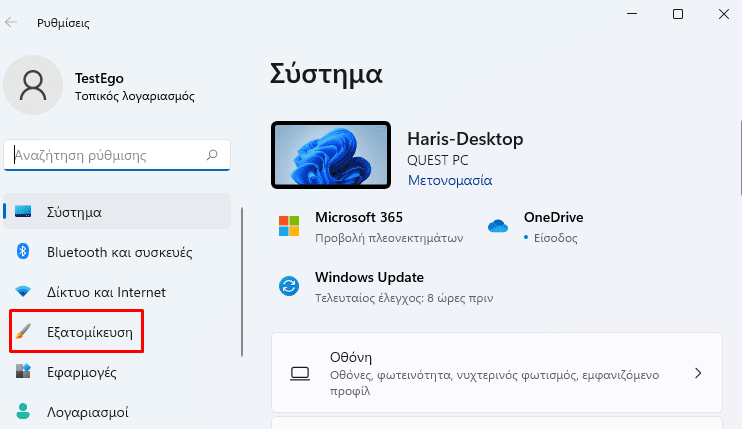Open the Σύστημα sidebar section
This screenshot has width=742, height=429.
pyautogui.click(x=117, y=211)
